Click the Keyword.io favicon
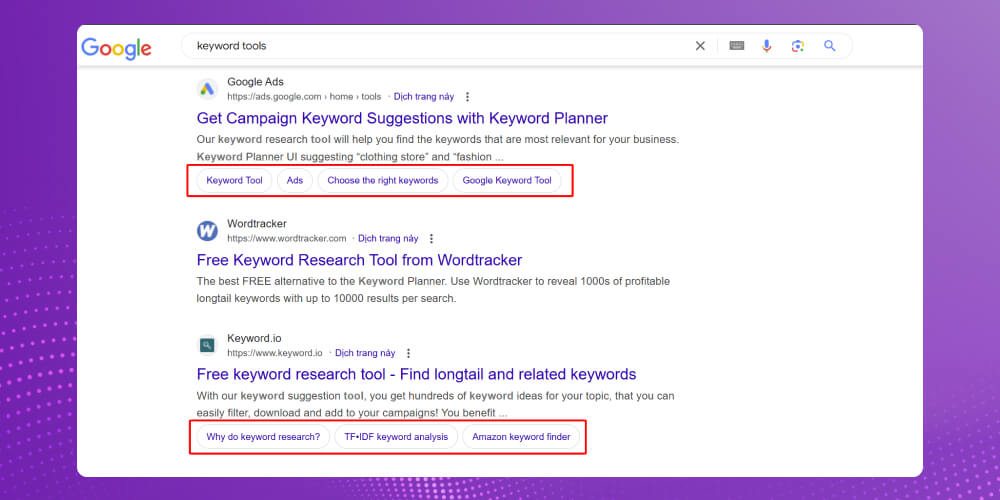The height and width of the screenshot is (500, 1000). (x=207, y=346)
